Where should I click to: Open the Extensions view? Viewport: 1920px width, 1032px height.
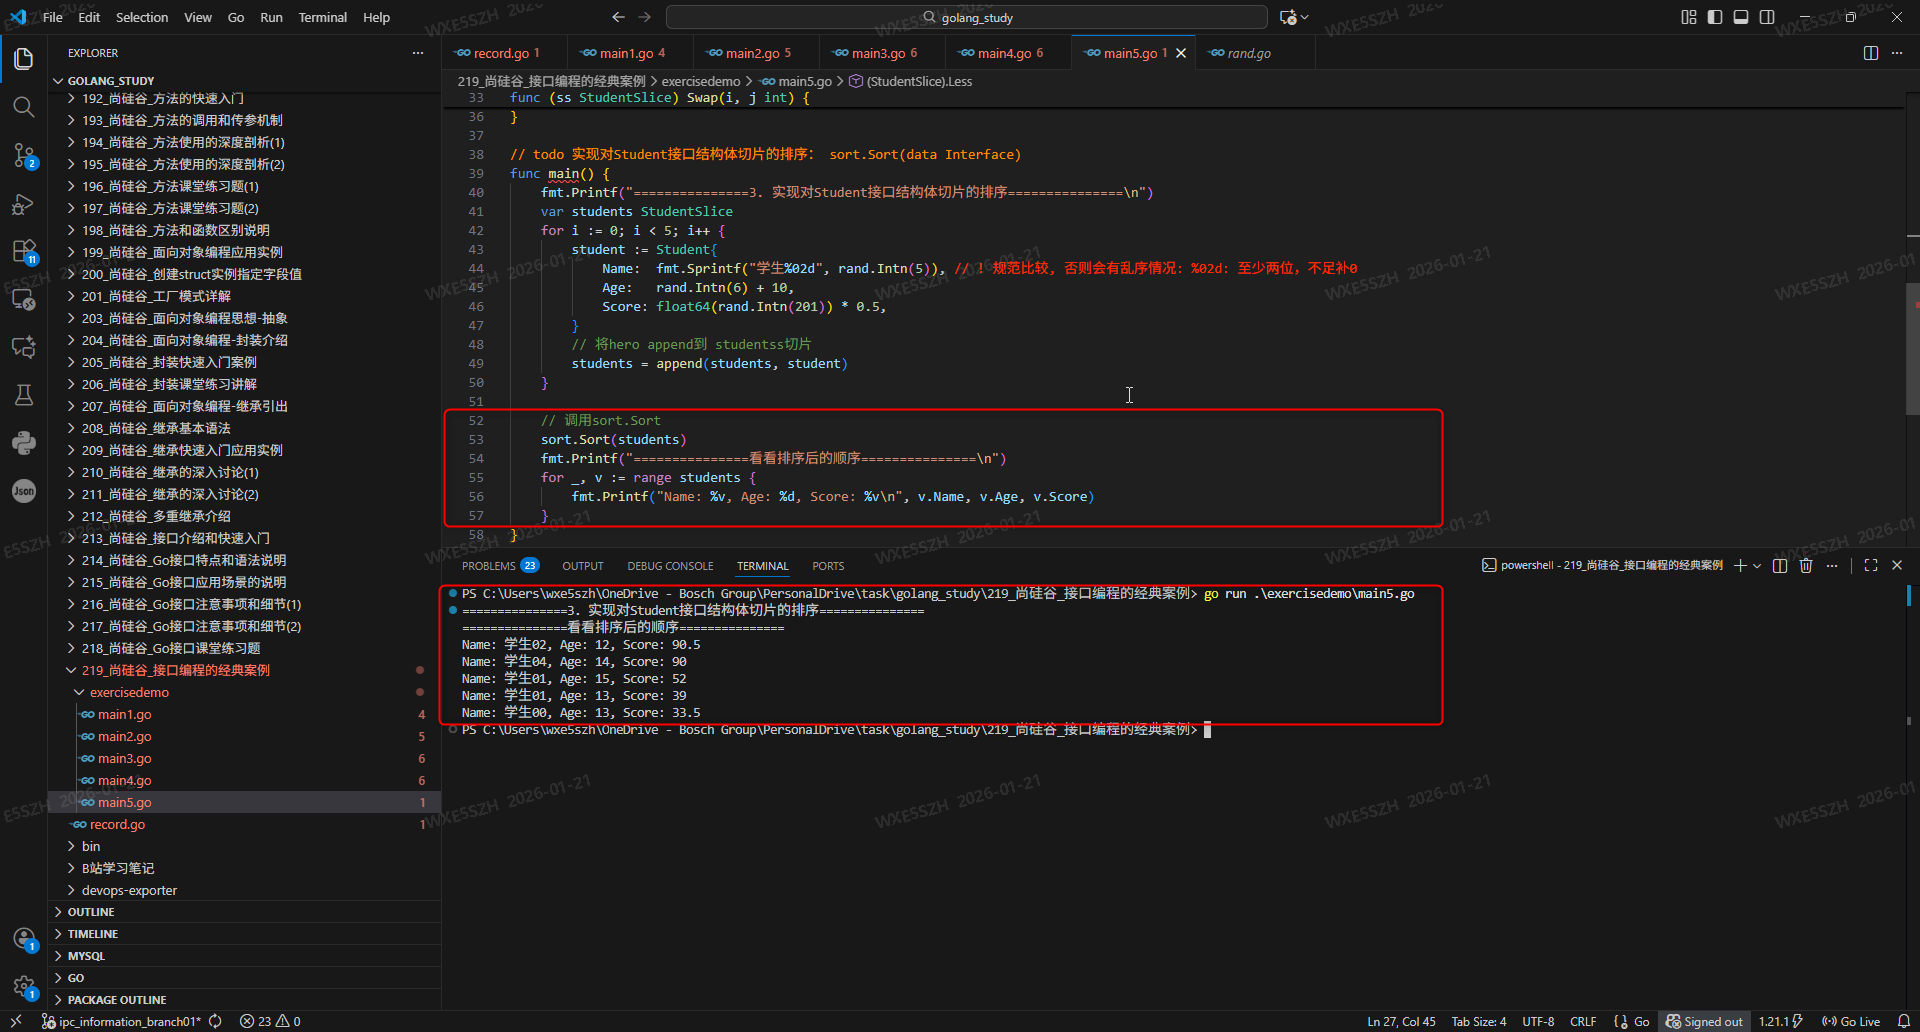click(x=24, y=251)
